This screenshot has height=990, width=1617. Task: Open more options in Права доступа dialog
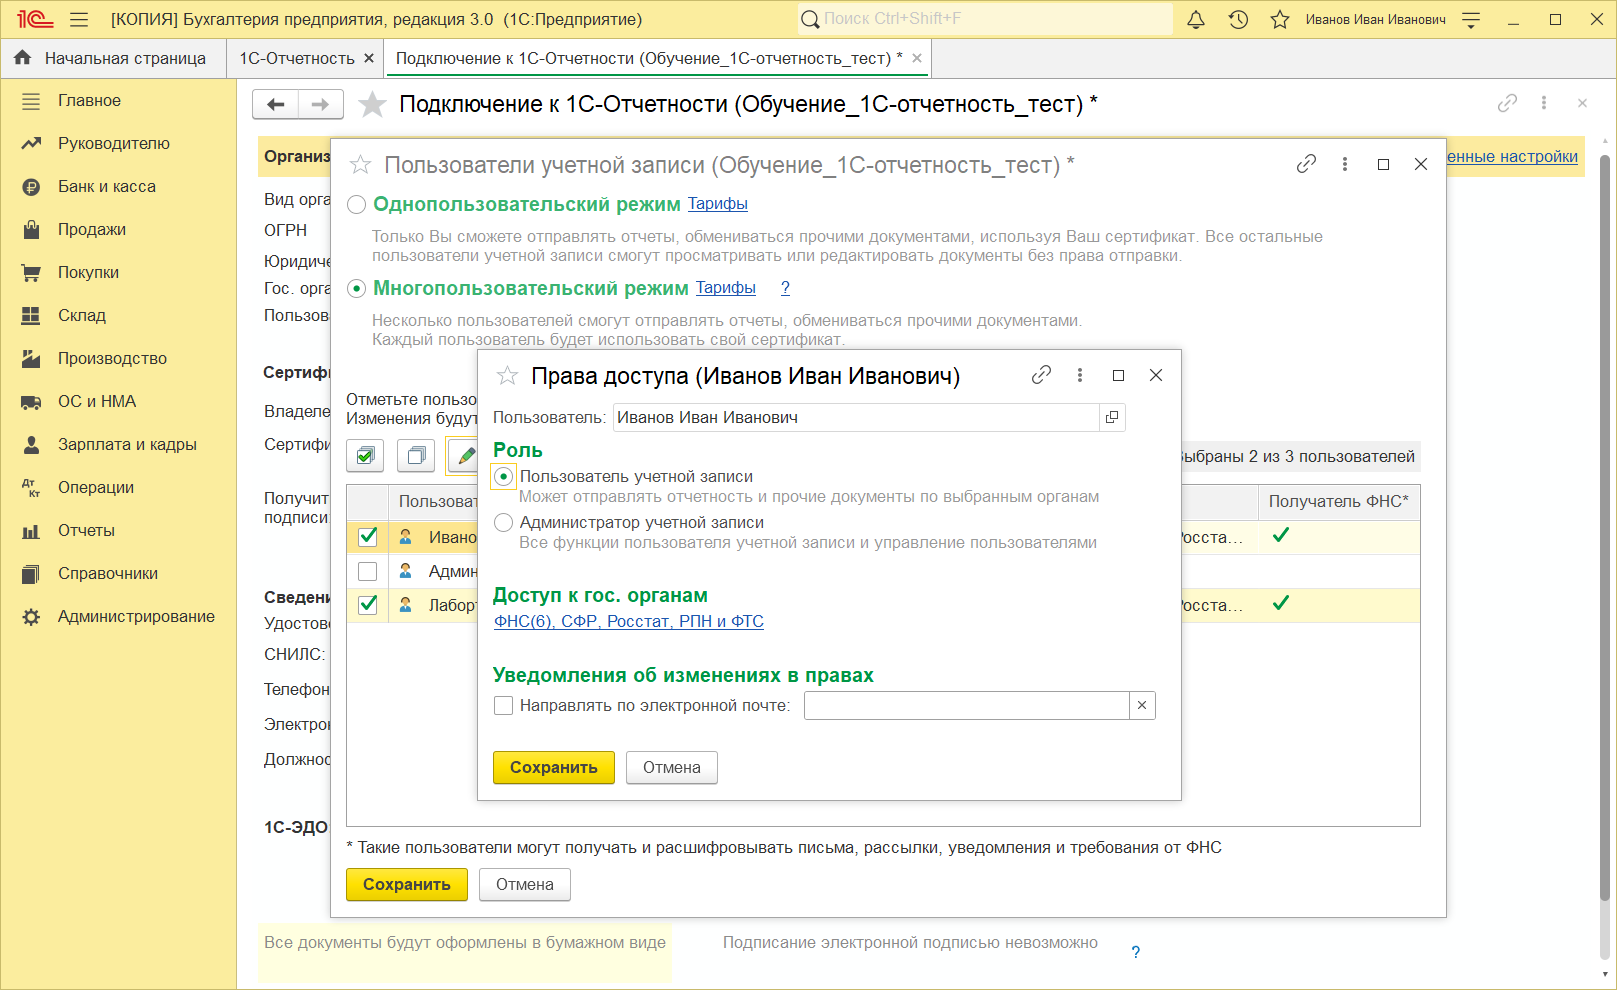tap(1080, 375)
